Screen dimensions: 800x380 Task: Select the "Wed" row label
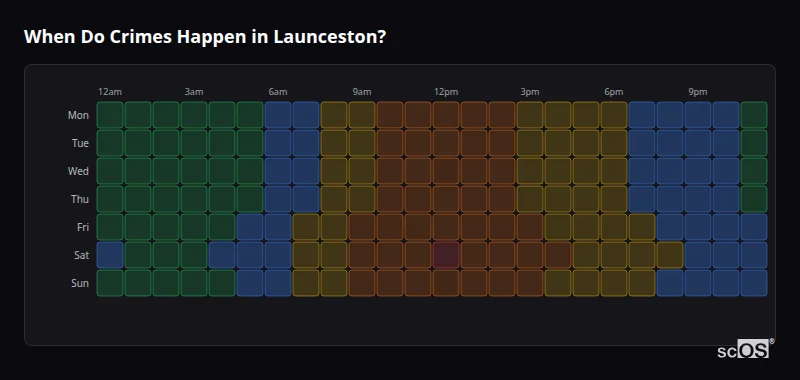pos(78,171)
